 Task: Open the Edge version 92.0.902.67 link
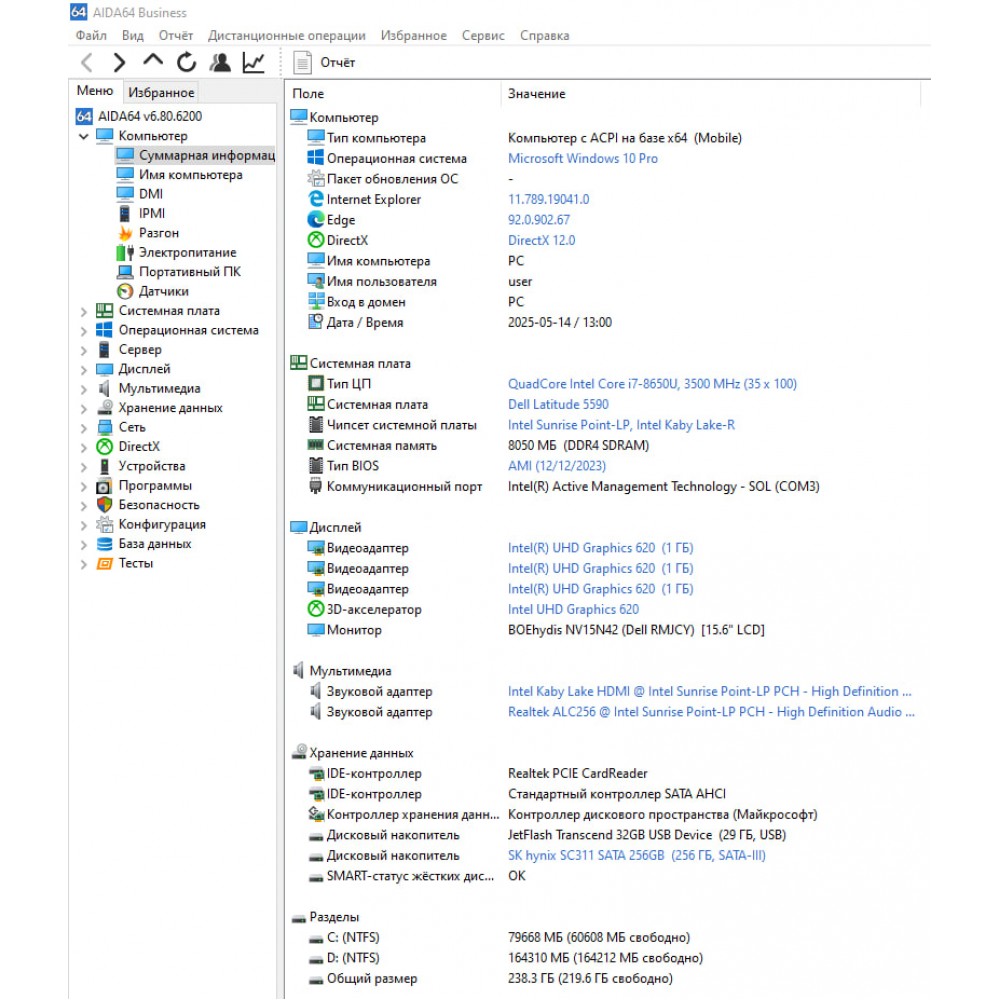pyautogui.click(x=539, y=220)
